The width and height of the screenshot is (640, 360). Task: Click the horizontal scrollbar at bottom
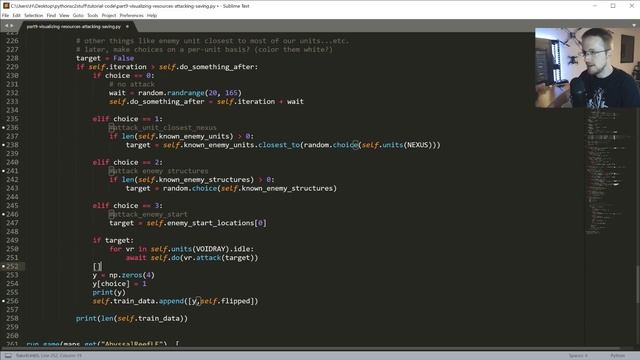(x=310, y=349)
